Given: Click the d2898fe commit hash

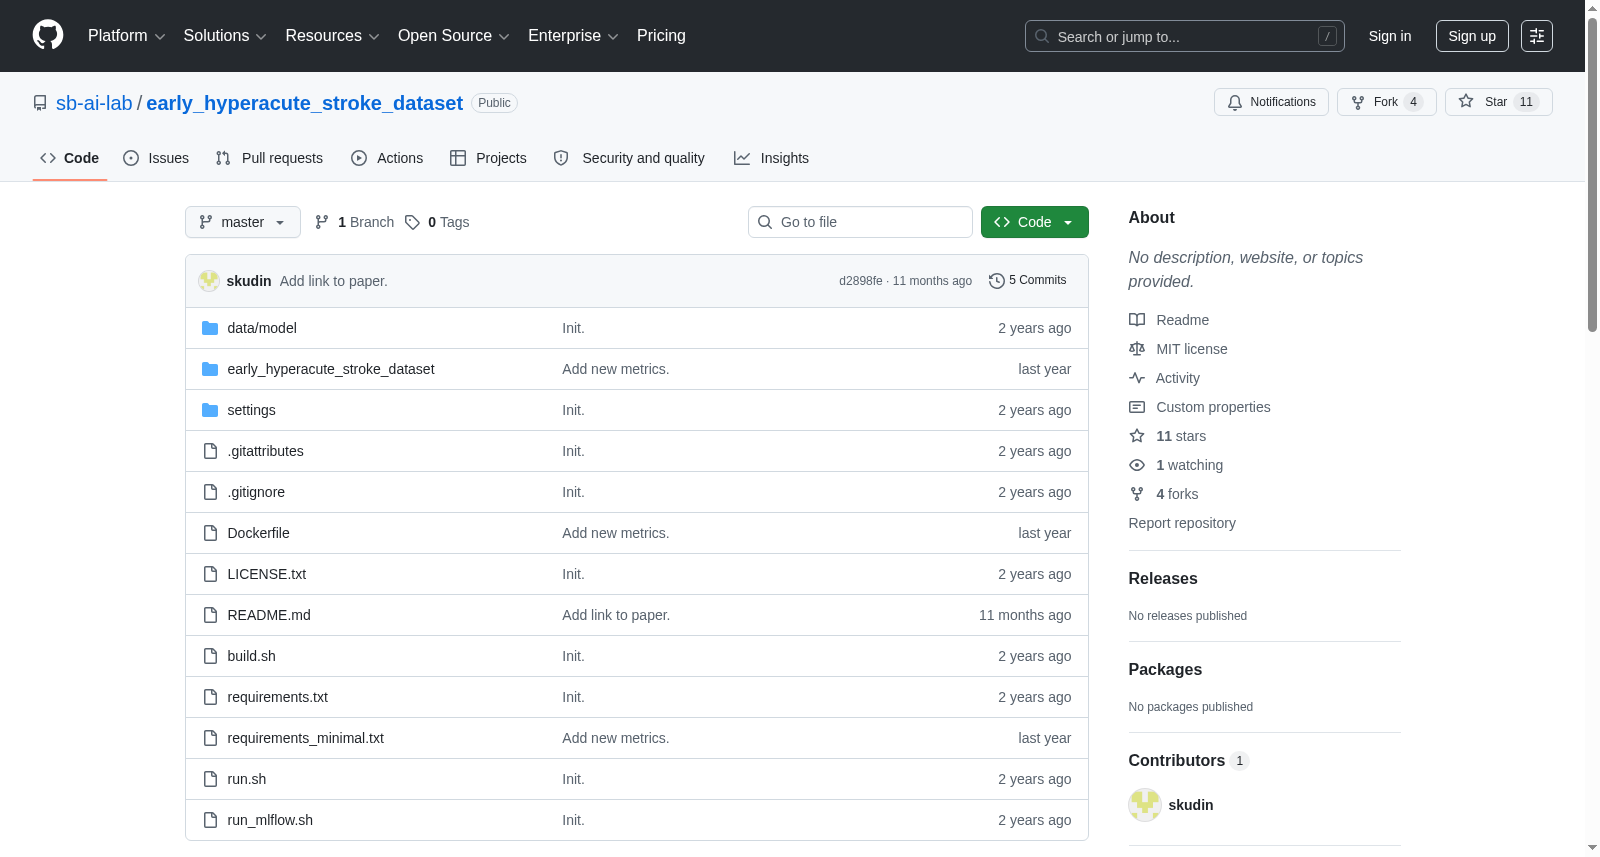Looking at the screenshot, I should click(x=861, y=281).
